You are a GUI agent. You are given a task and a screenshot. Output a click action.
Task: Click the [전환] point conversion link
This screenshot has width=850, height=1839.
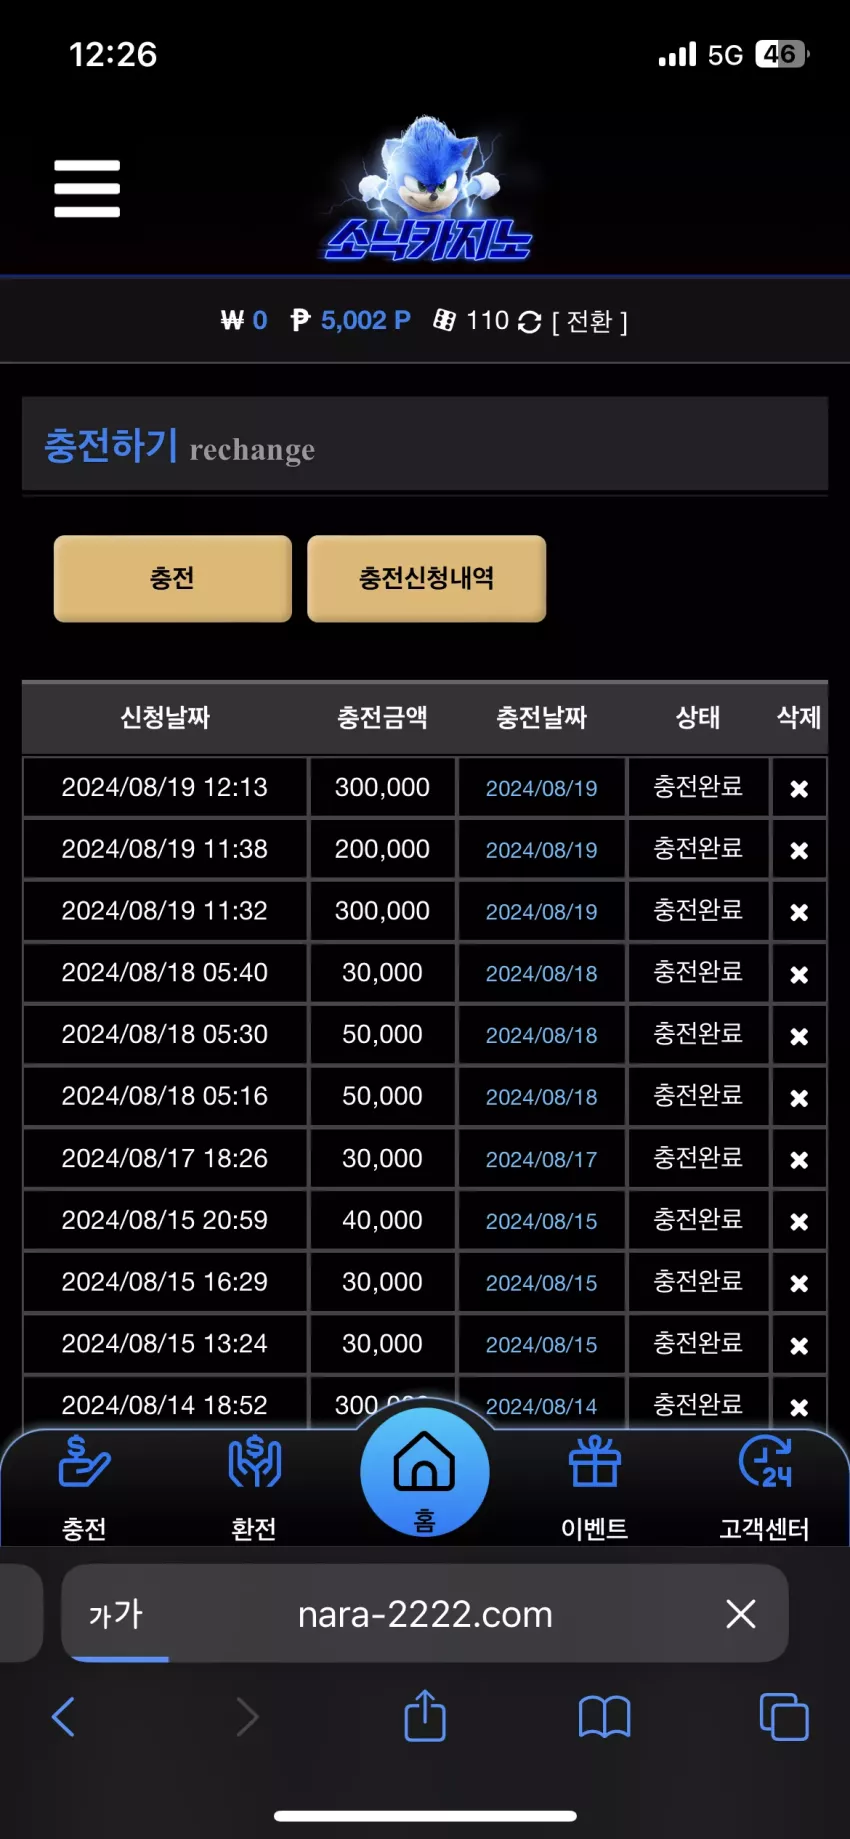point(589,322)
